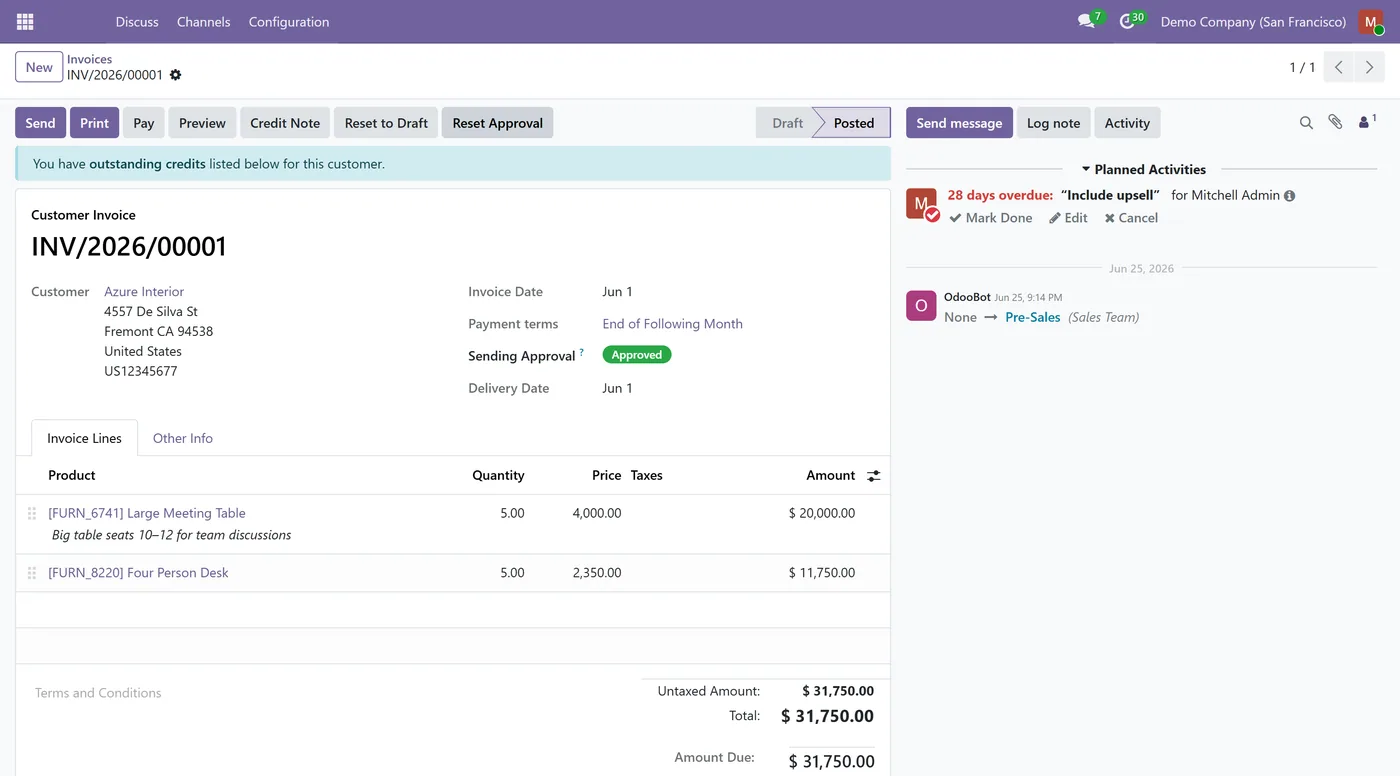
Task: Open the Channels menu
Action: (x=203, y=21)
